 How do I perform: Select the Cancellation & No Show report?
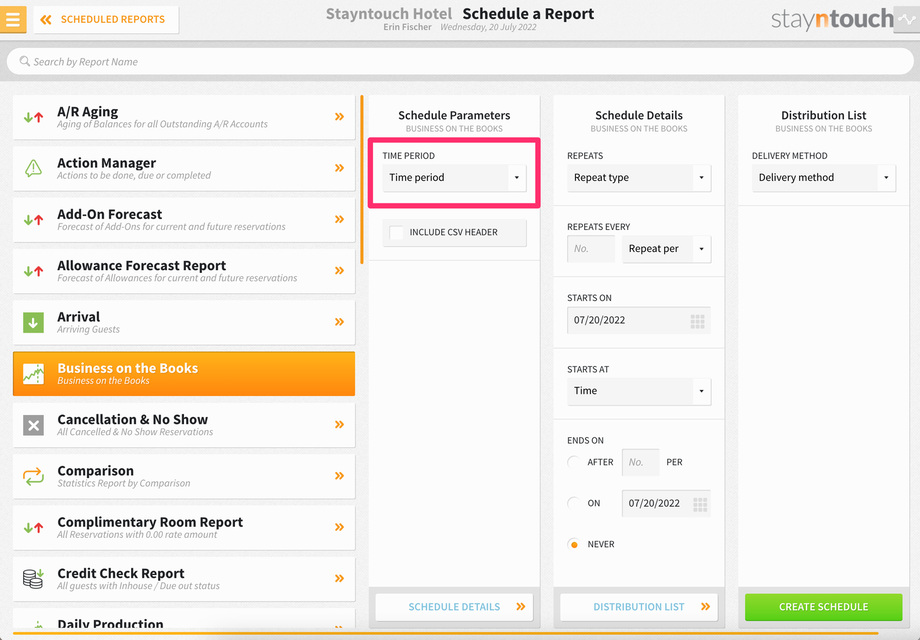click(x=184, y=425)
